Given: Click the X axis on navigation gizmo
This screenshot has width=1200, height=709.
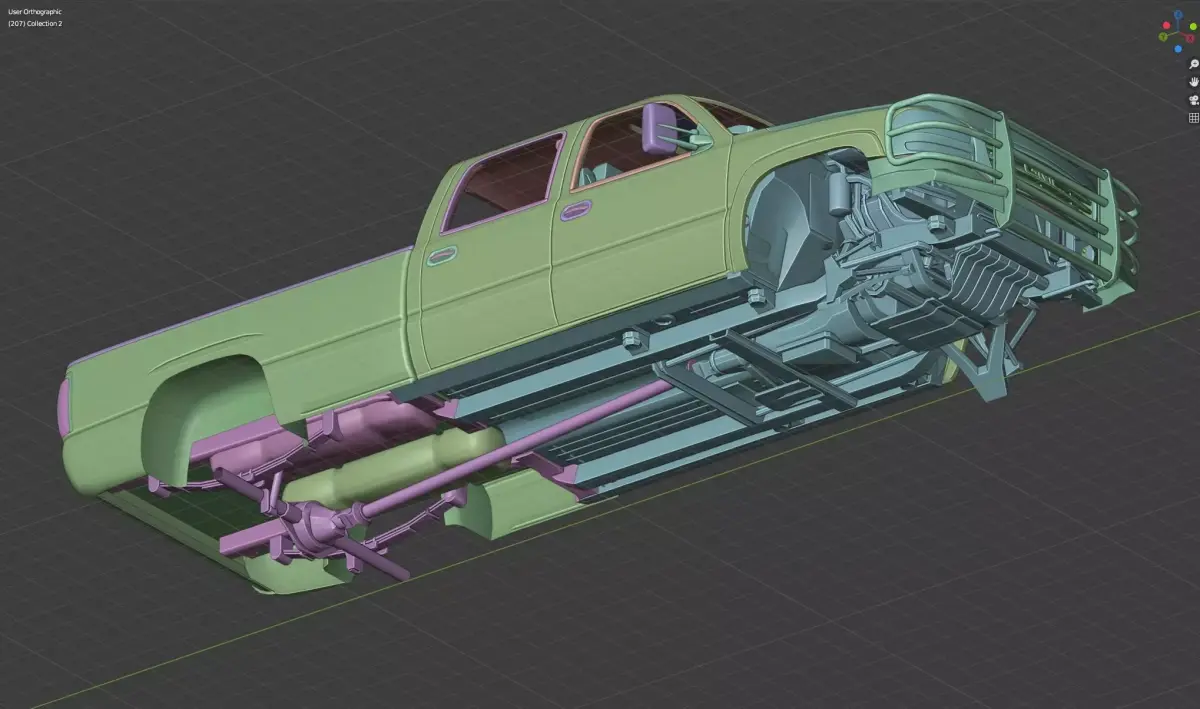Looking at the screenshot, I should pos(1190,38).
